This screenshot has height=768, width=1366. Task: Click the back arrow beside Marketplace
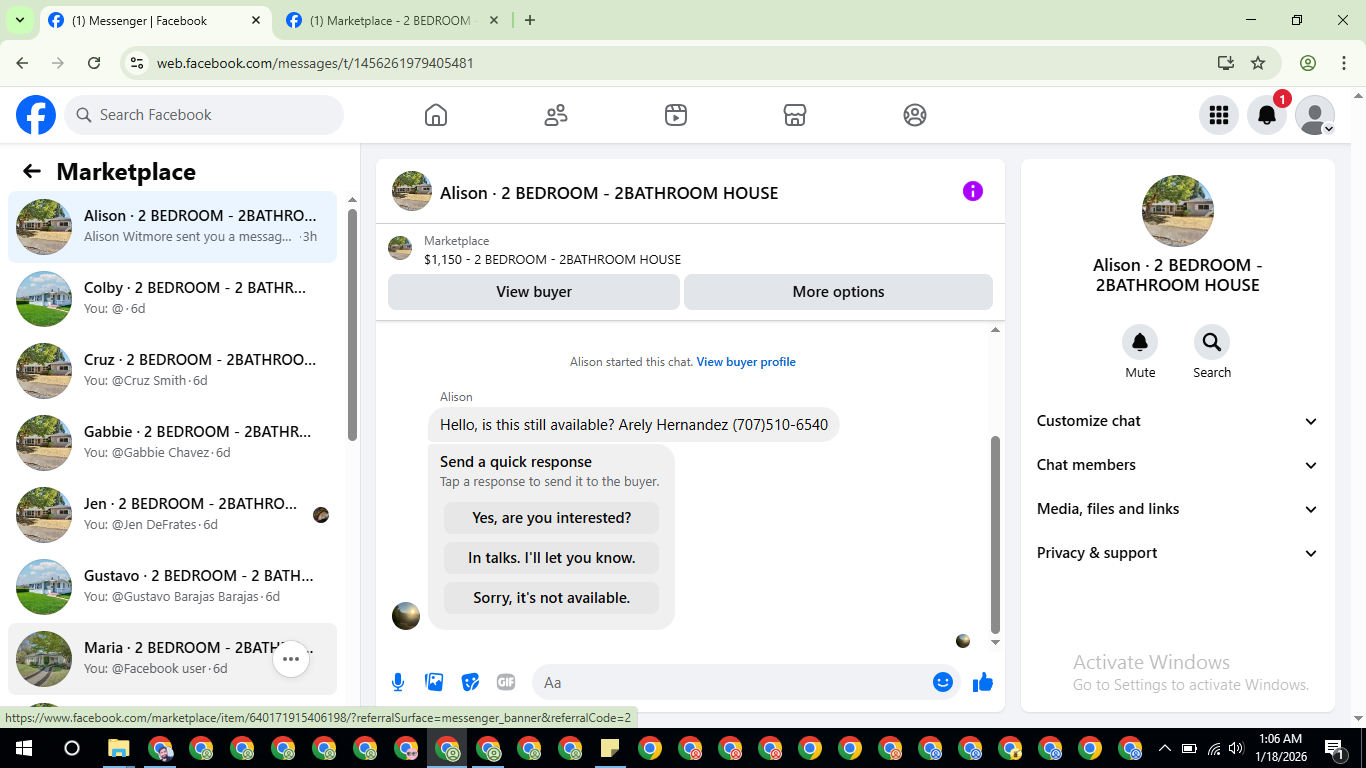tap(32, 171)
